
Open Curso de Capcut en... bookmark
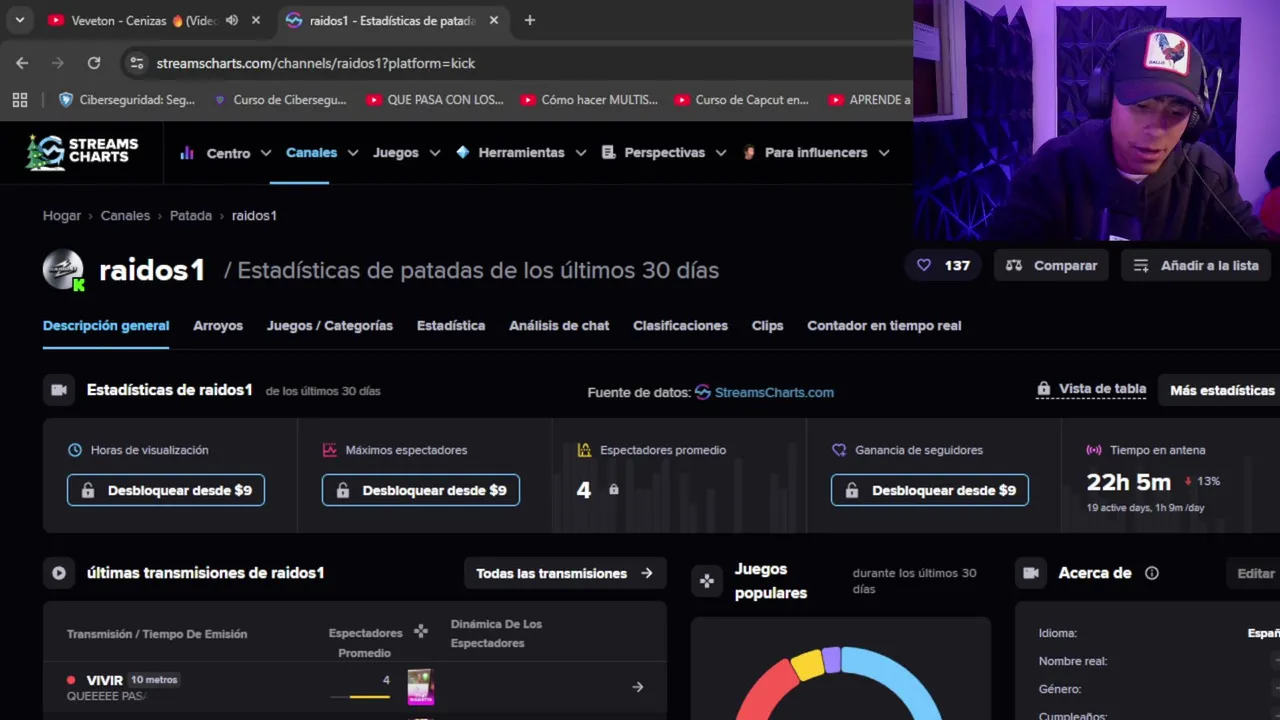point(742,100)
